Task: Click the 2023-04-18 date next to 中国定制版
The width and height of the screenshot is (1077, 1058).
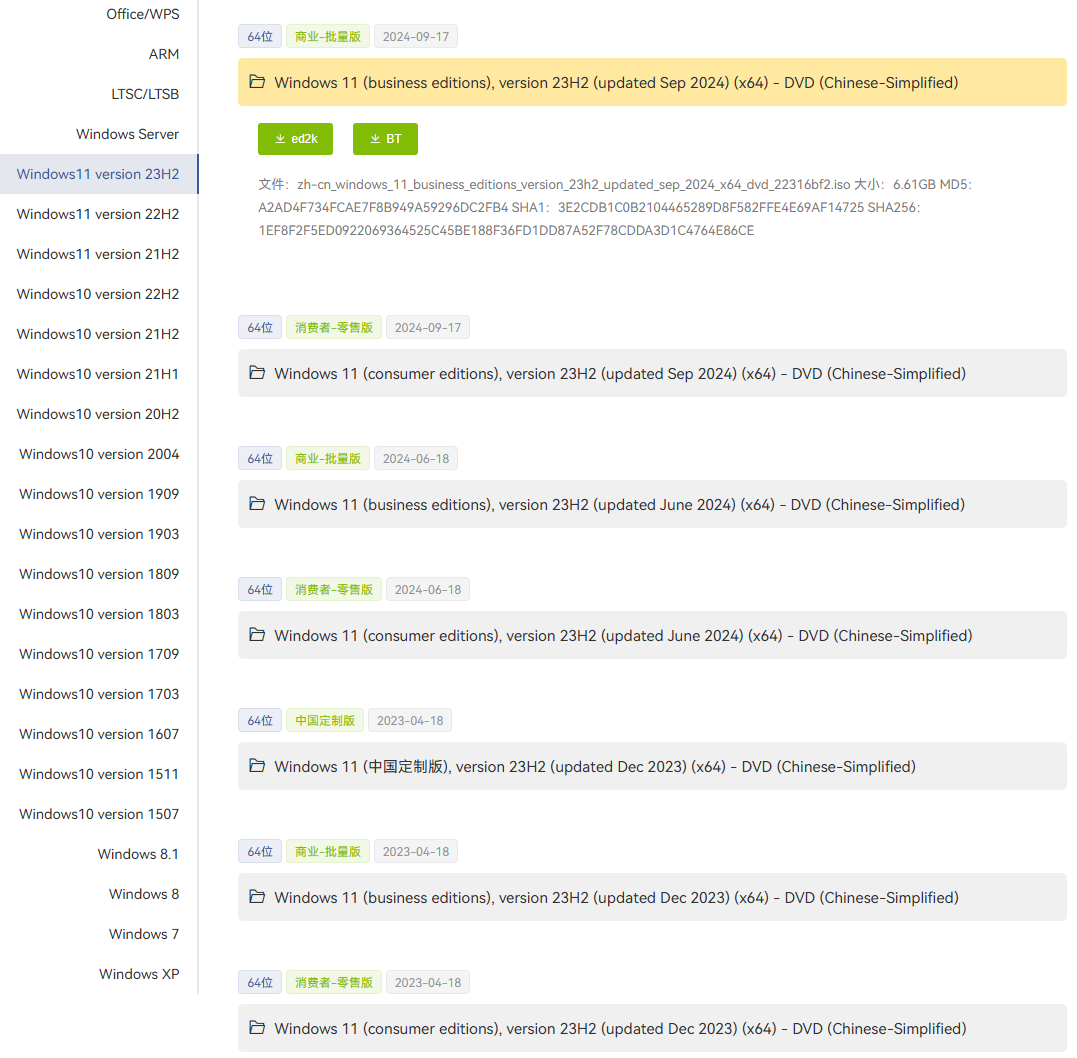Action: [x=410, y=721]
